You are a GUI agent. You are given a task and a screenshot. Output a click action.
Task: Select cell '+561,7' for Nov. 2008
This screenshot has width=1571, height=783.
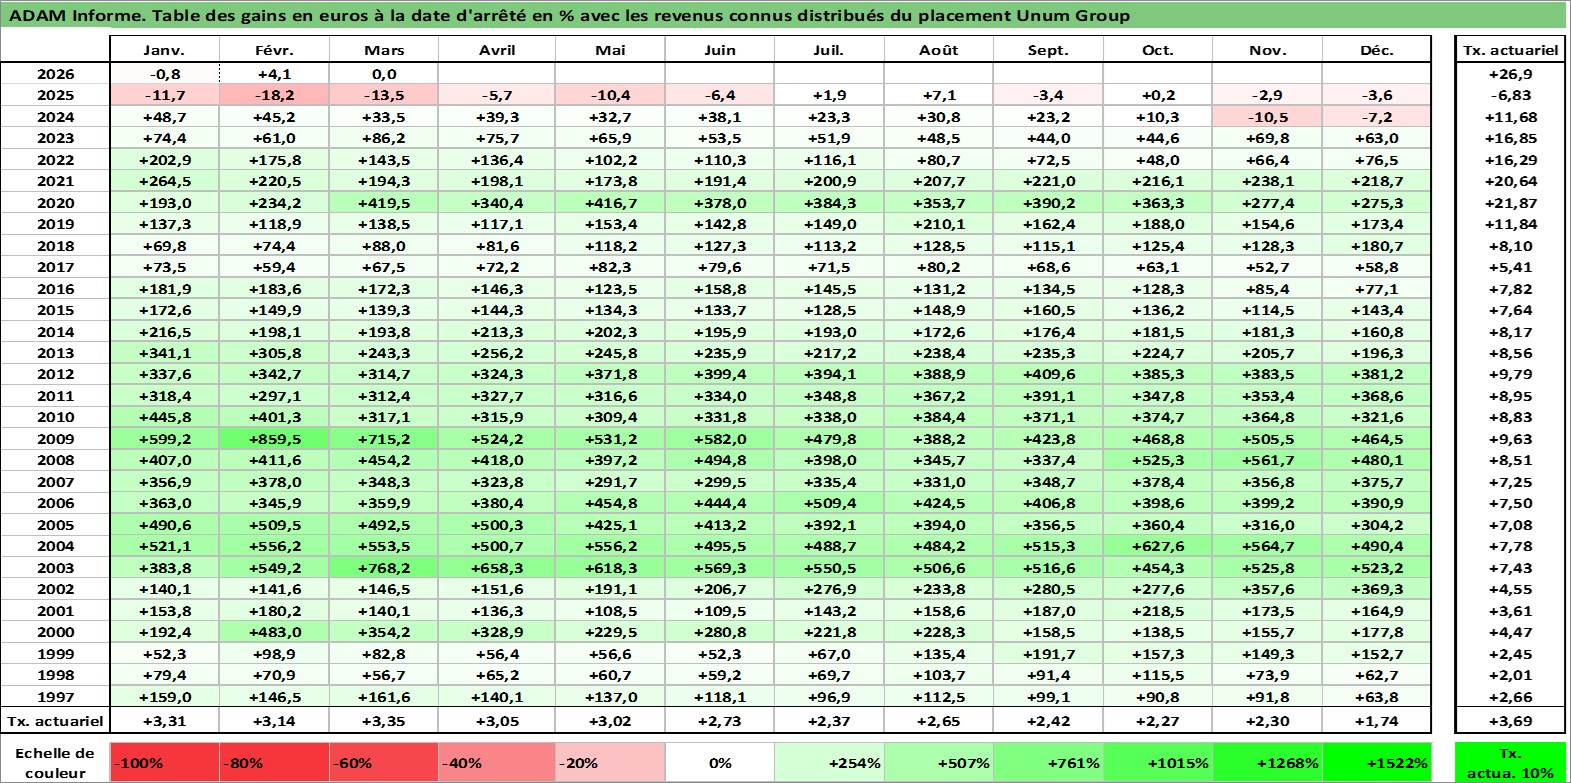1268,460
